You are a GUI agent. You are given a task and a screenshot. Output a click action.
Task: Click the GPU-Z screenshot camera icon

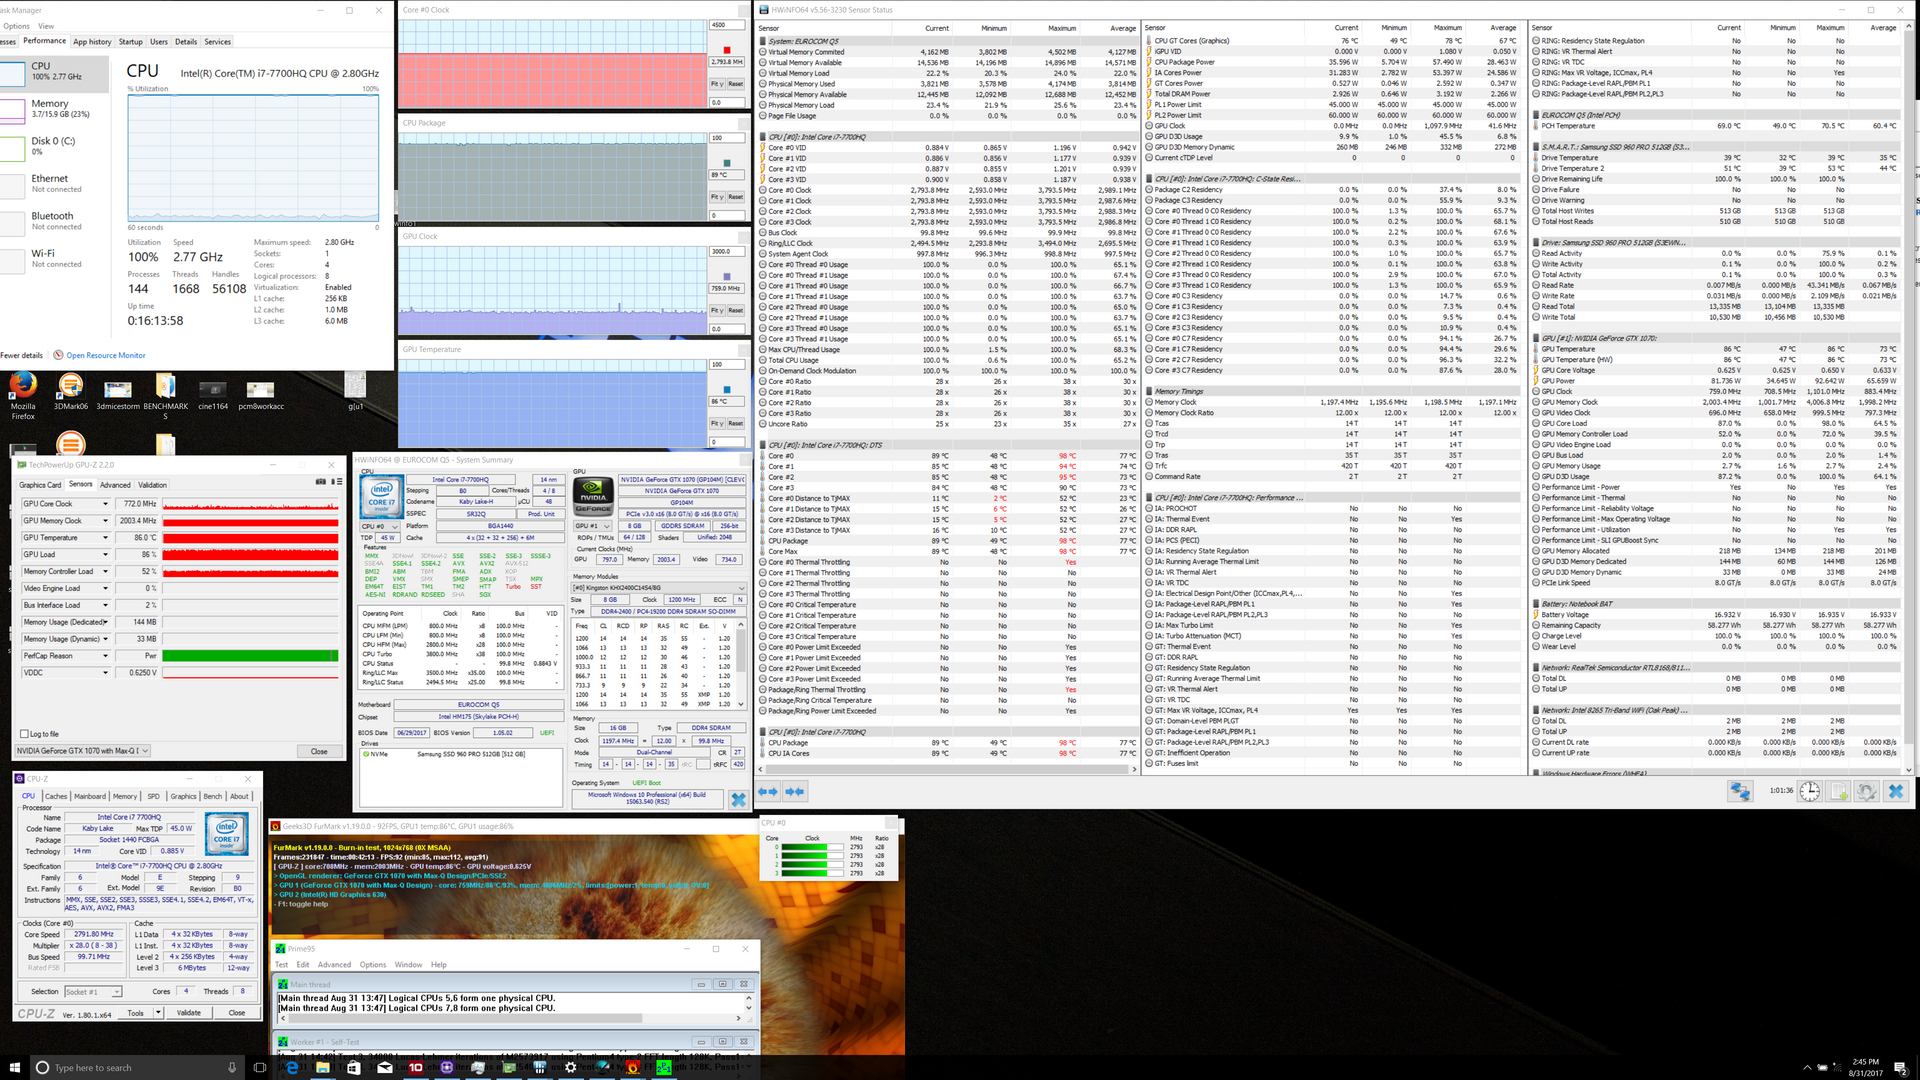[x=321, y=482]
